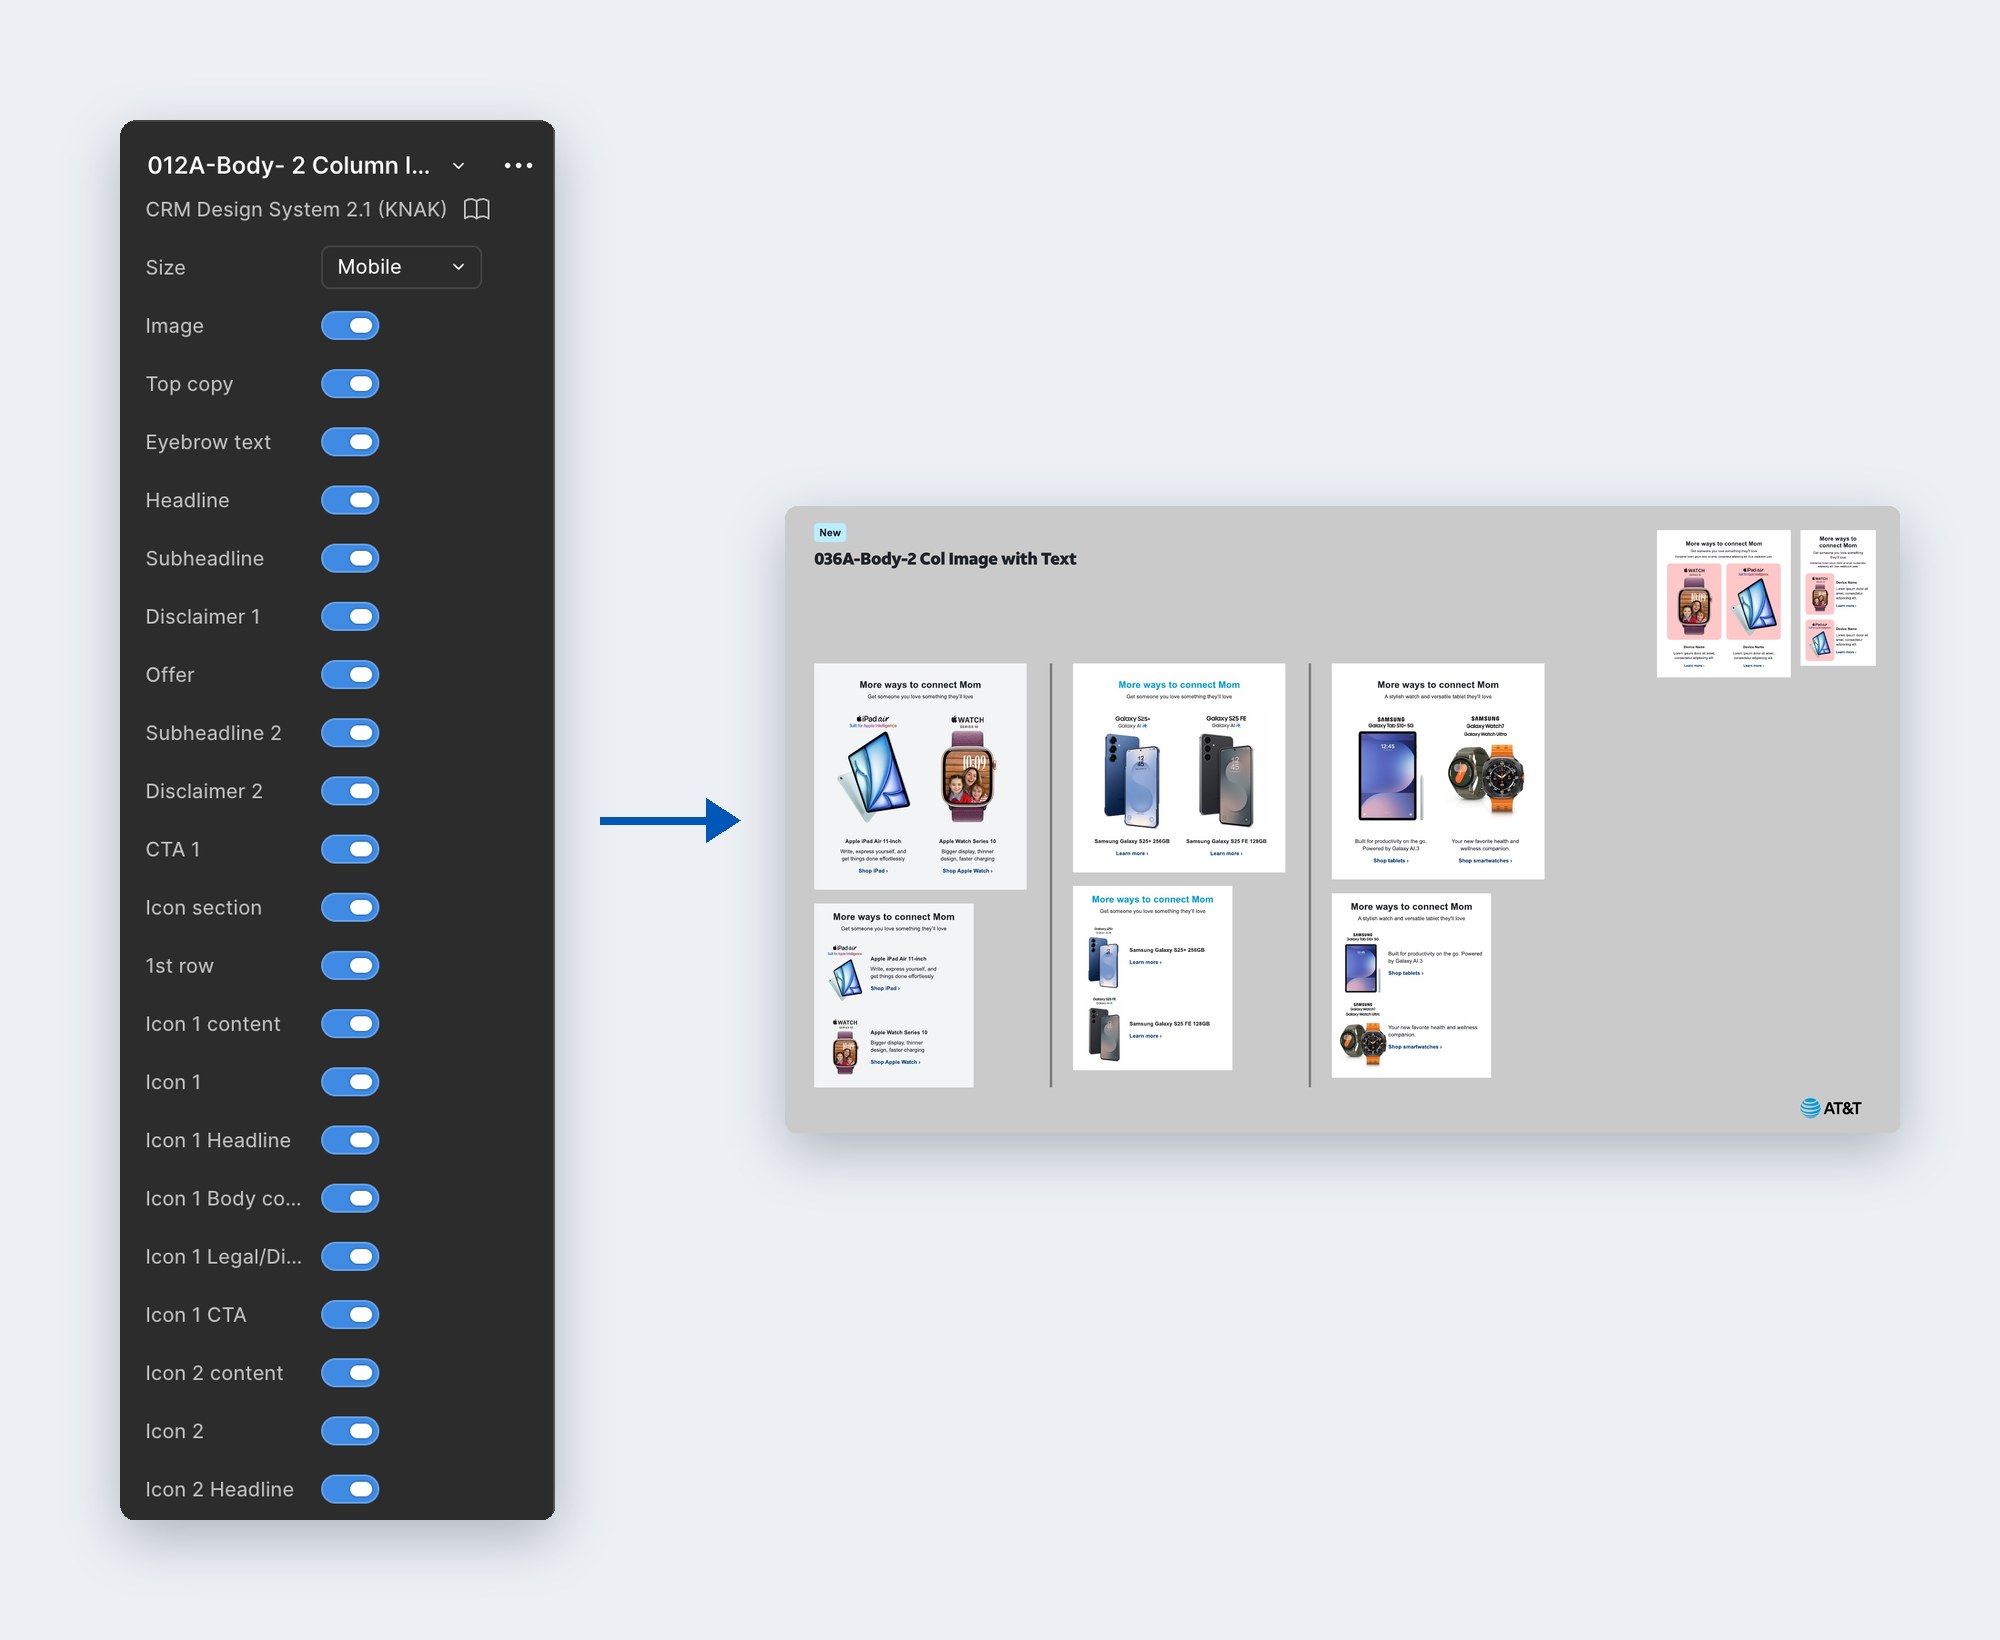Disable the Icon 1 content toggle
Viewport: 2000px width, 1640px height.
click(350, 1024)
